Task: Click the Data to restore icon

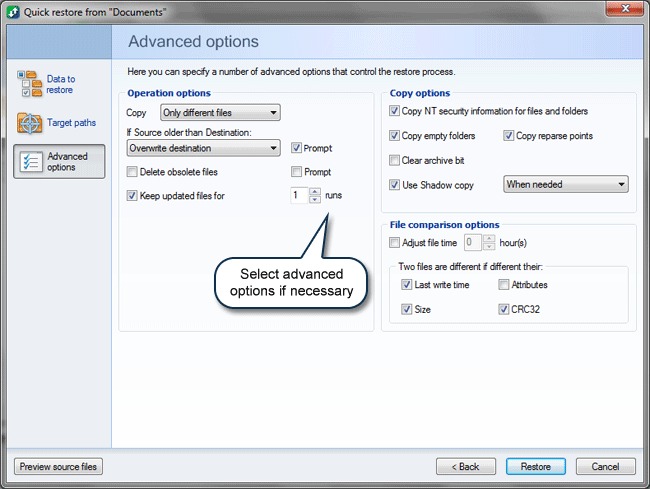Action: pos(29,84)
